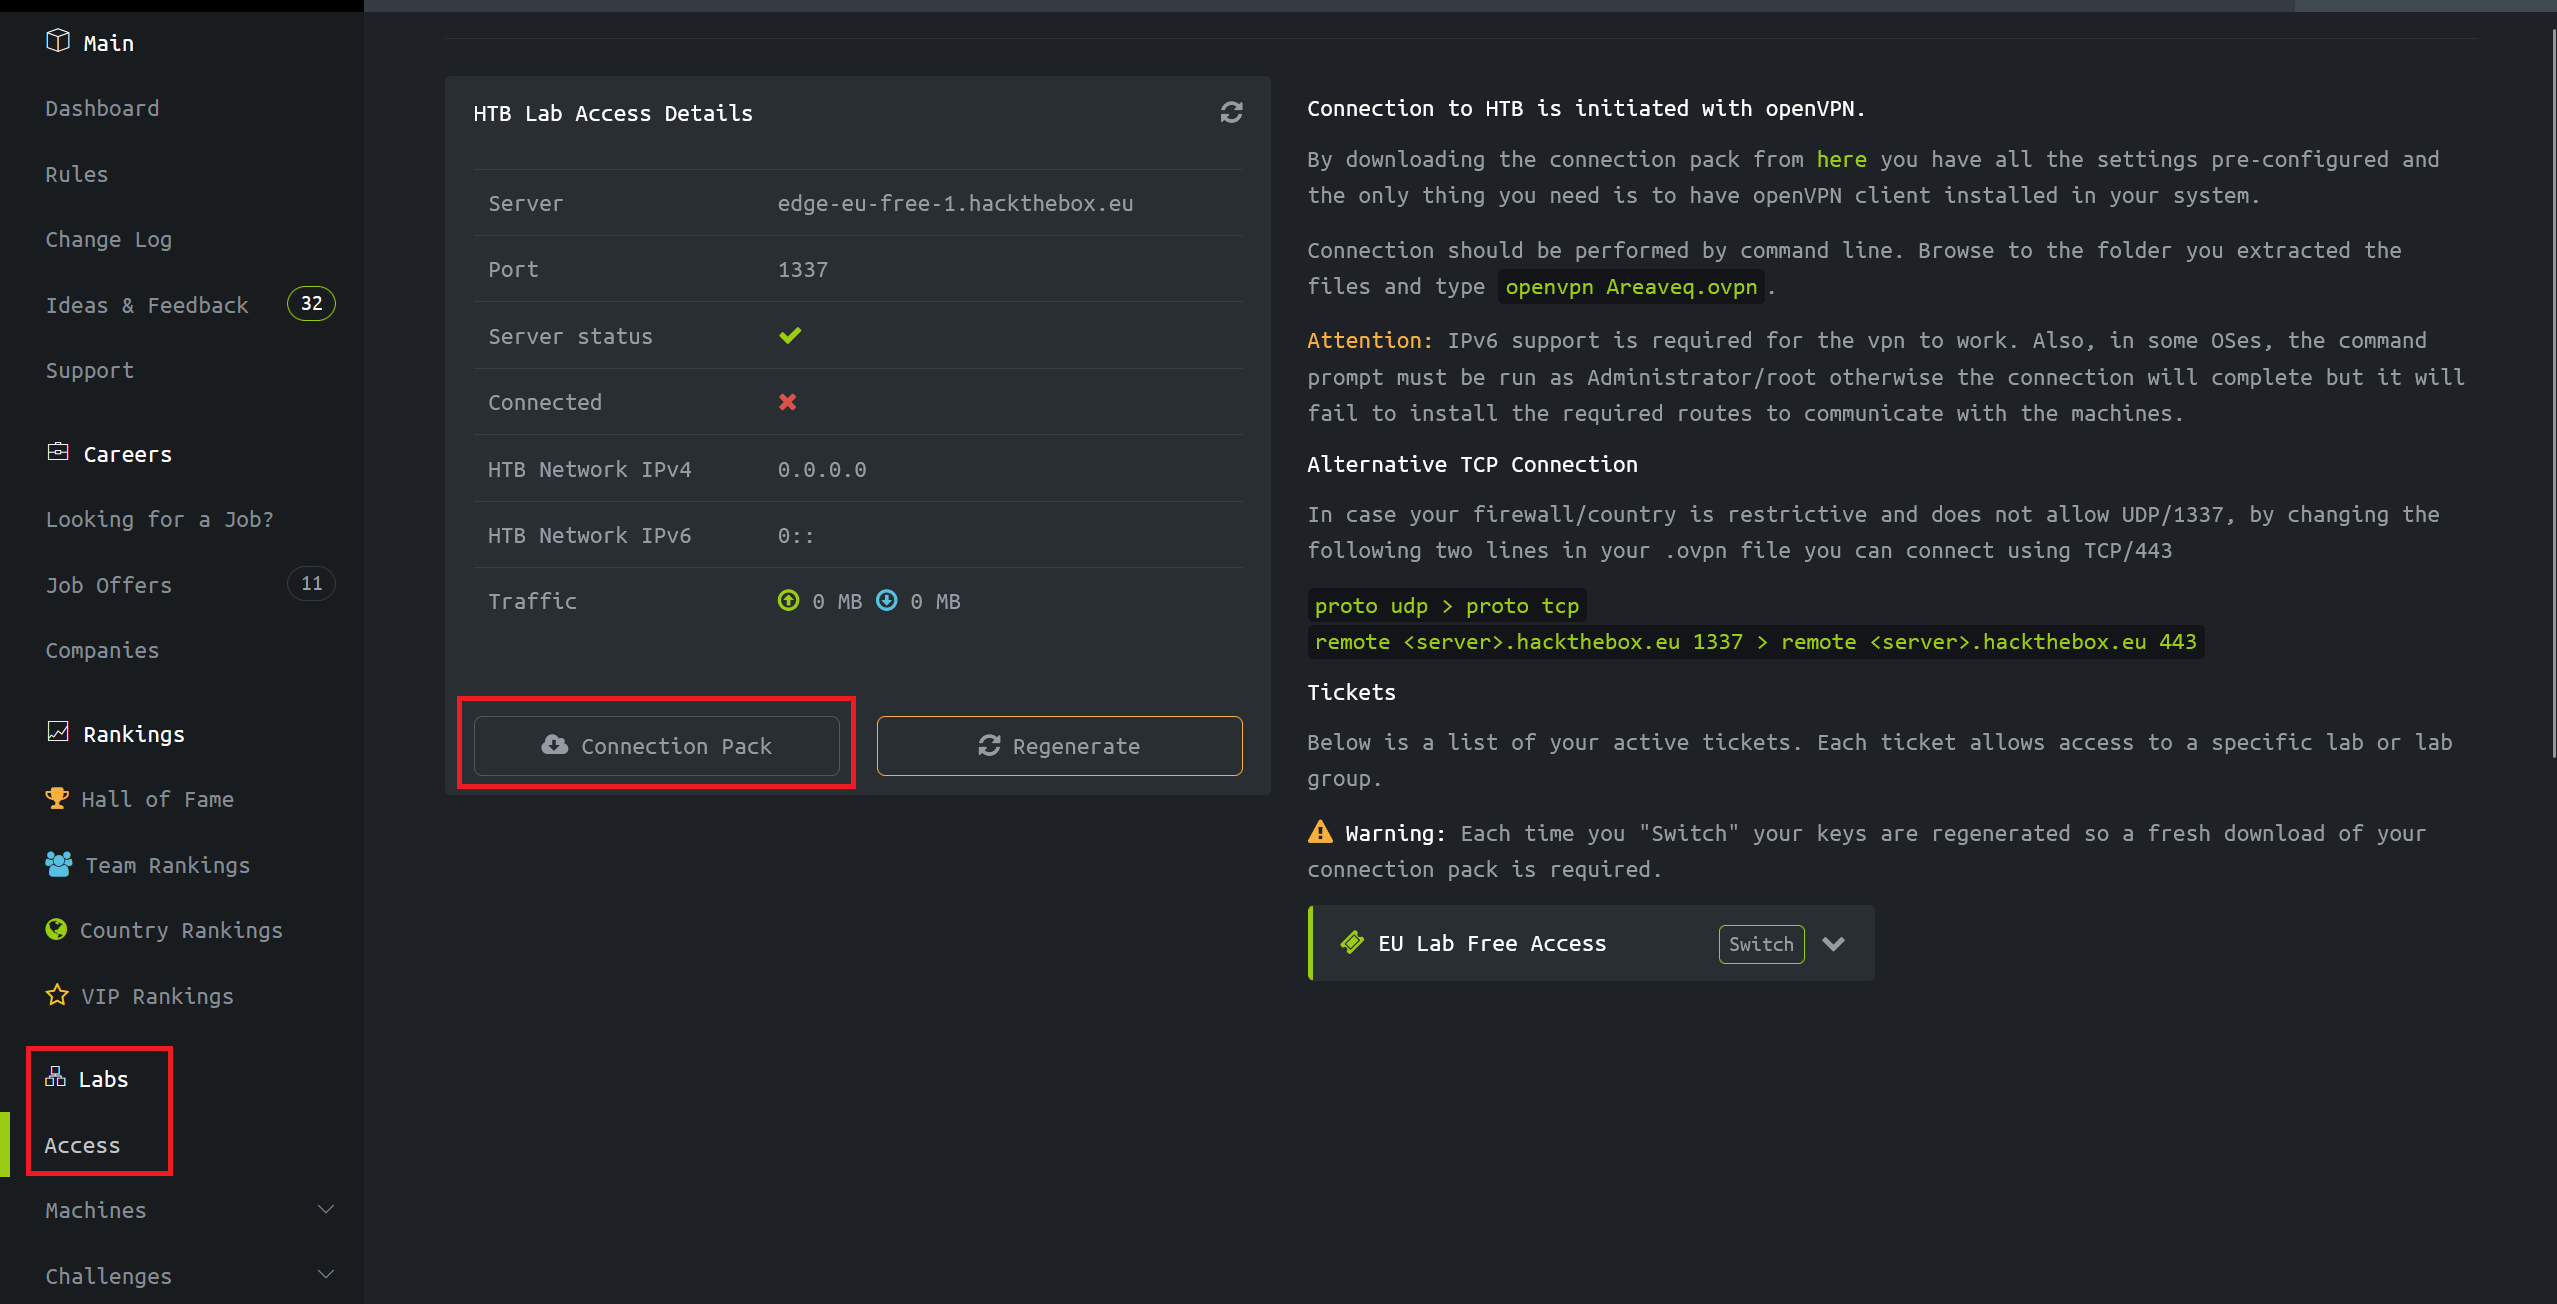
Task: Refresh the HTB Lab Access Details panel
Action: (x=1231, y=112)
